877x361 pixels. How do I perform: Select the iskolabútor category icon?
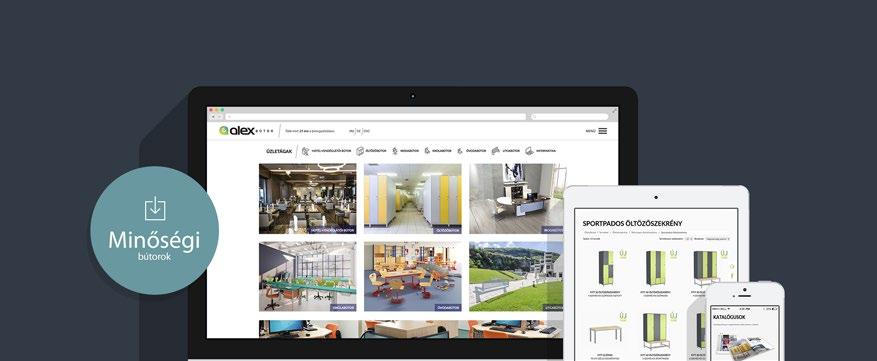coord(427,151)
